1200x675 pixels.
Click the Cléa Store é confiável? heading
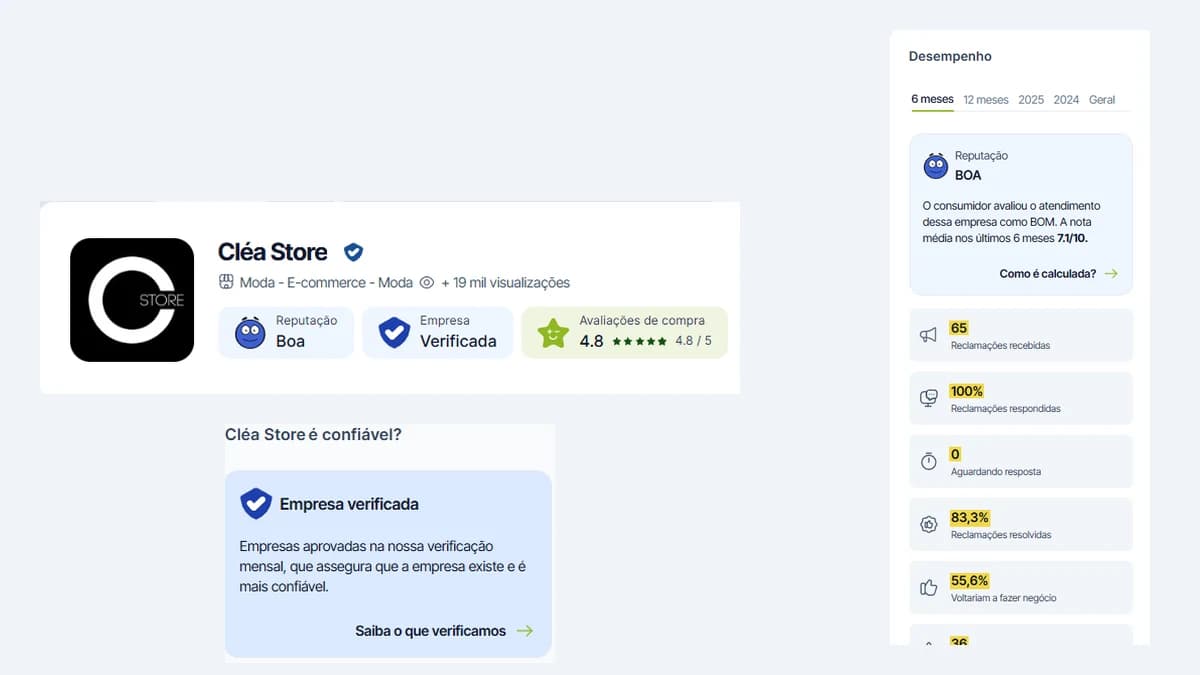pyautogui.click(x=313, y=435)
